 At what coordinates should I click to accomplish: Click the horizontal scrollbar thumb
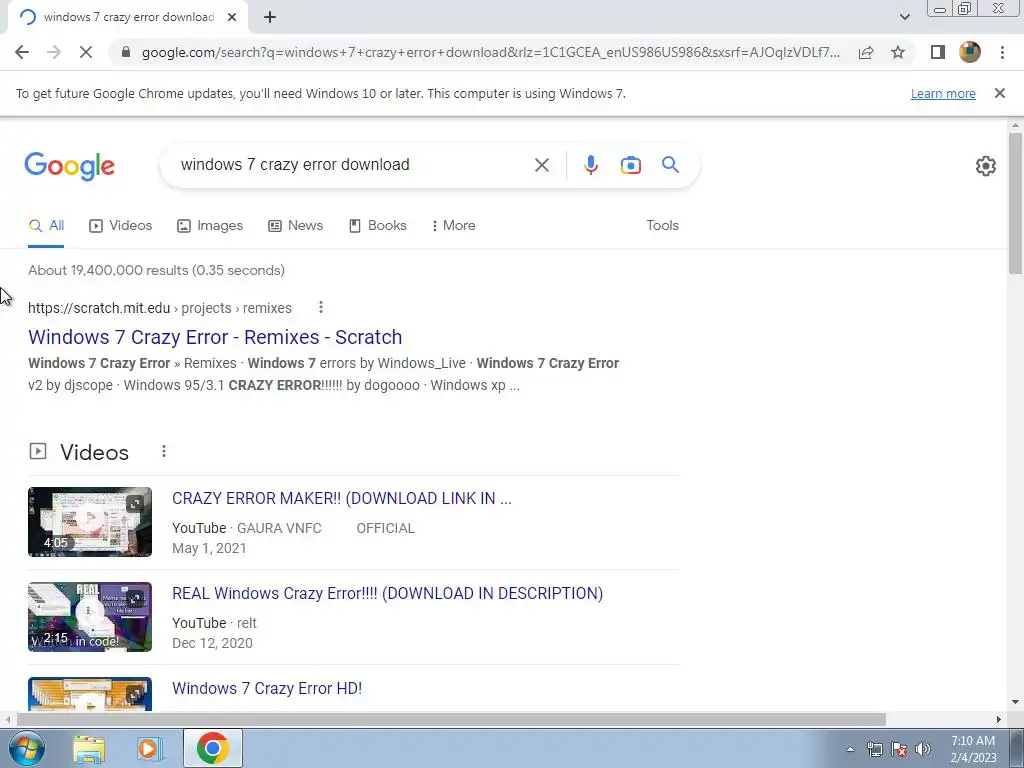point(451,720)
